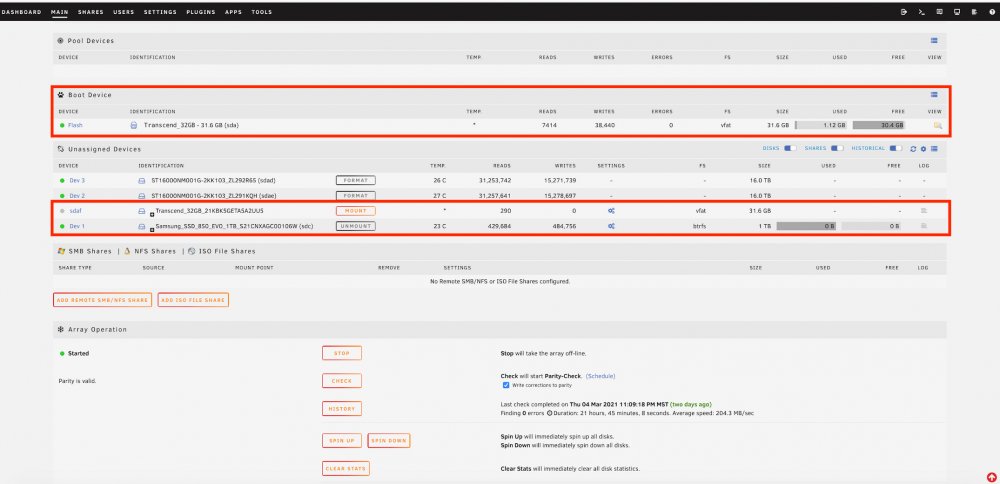Open the log icon for Dev 1 row
This screenshot has width=1000, height=484.
point(924,226)
